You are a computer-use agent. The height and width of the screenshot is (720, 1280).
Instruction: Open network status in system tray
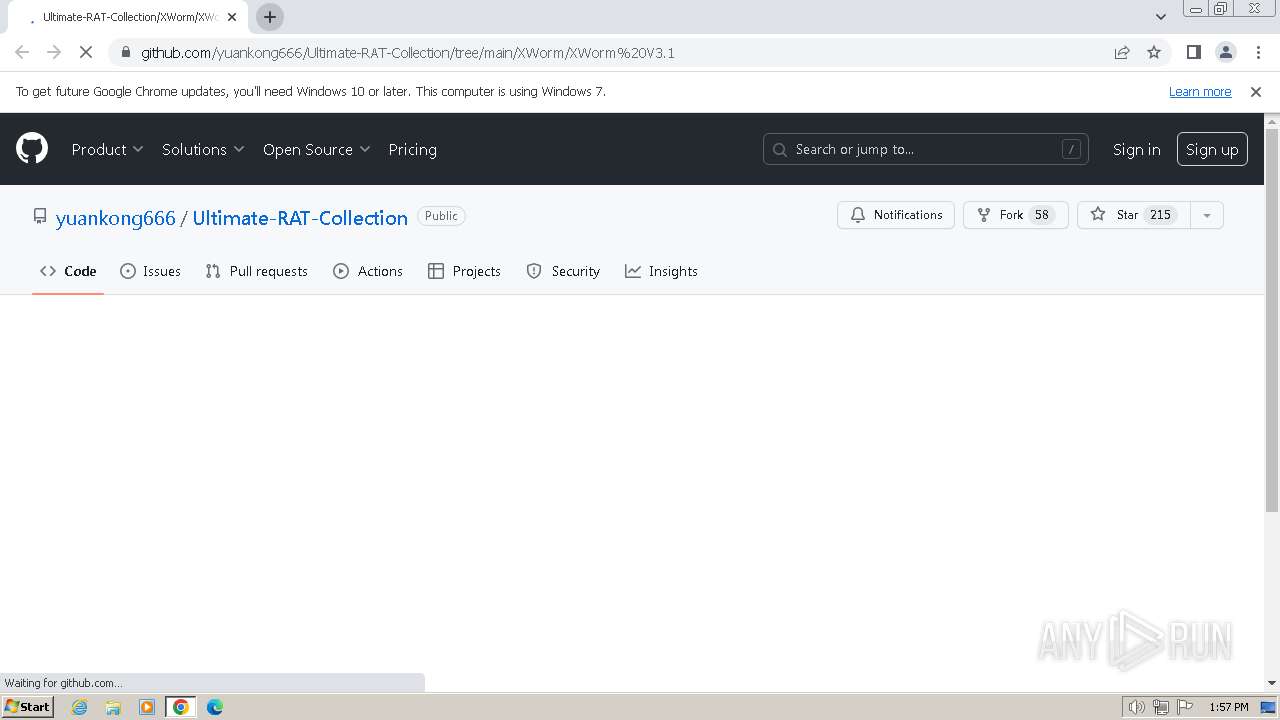pos(1161,707)
